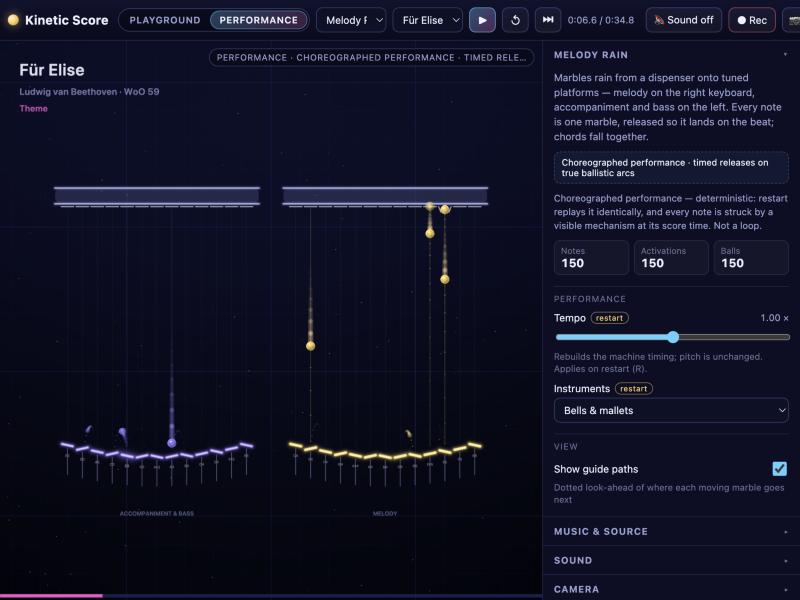This screenshot has width=800, height=600.
Task: Click the purple accompaniment keyboard platforms
Action: tap(157, 451)
